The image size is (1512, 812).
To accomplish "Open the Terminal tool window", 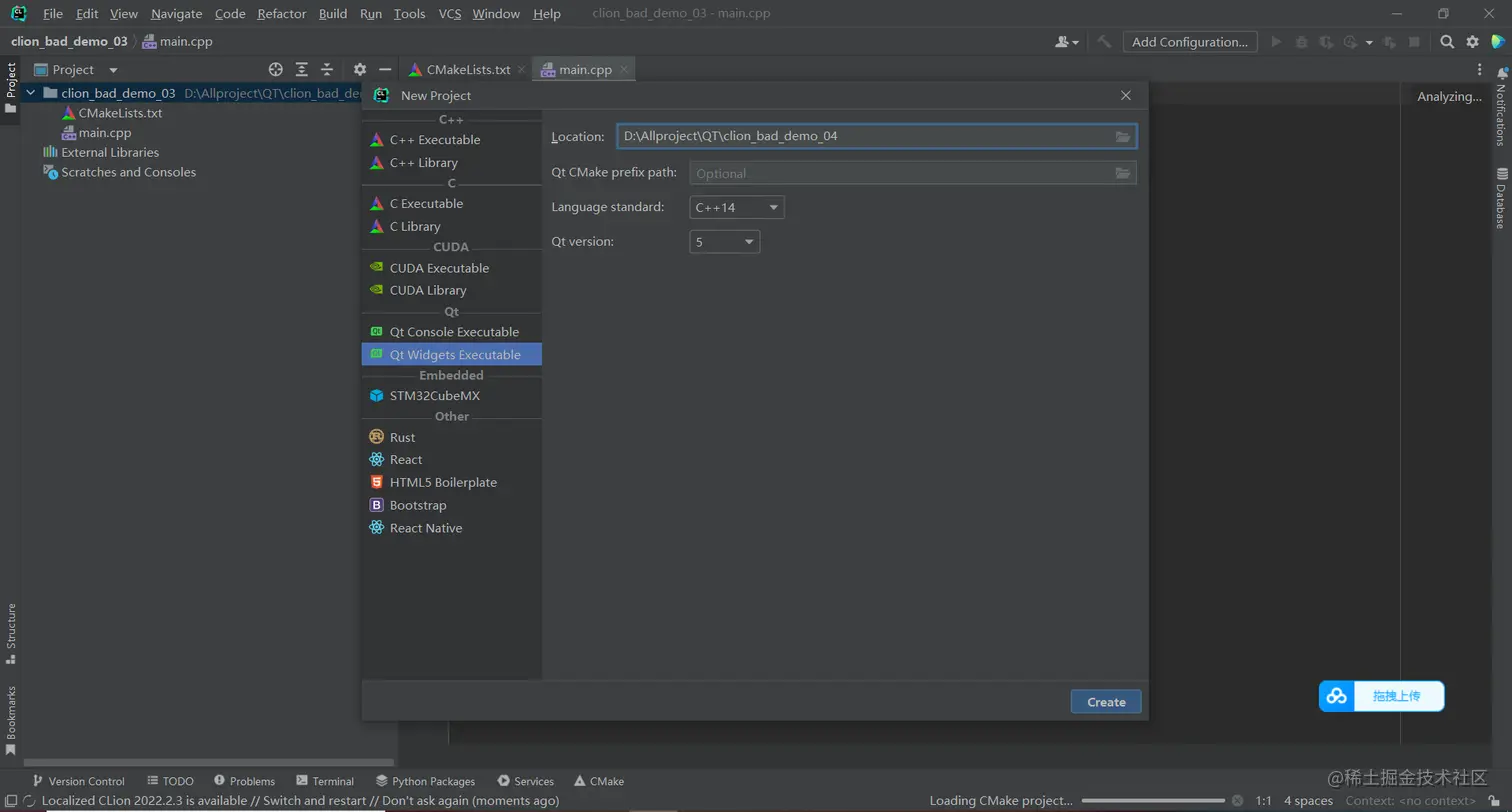I will coord(325,781).
